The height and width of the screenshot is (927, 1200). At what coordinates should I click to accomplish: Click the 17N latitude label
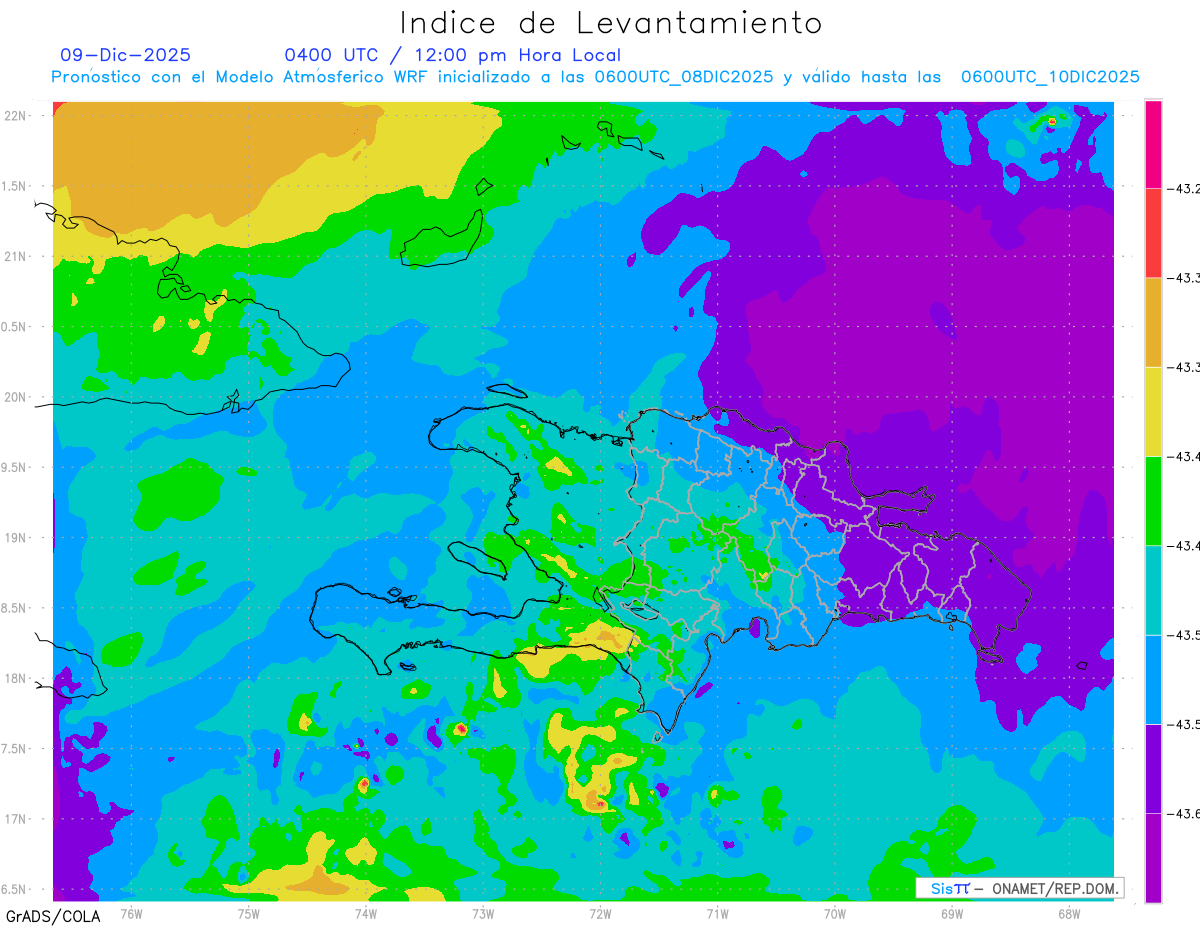(x=17, y=819)
